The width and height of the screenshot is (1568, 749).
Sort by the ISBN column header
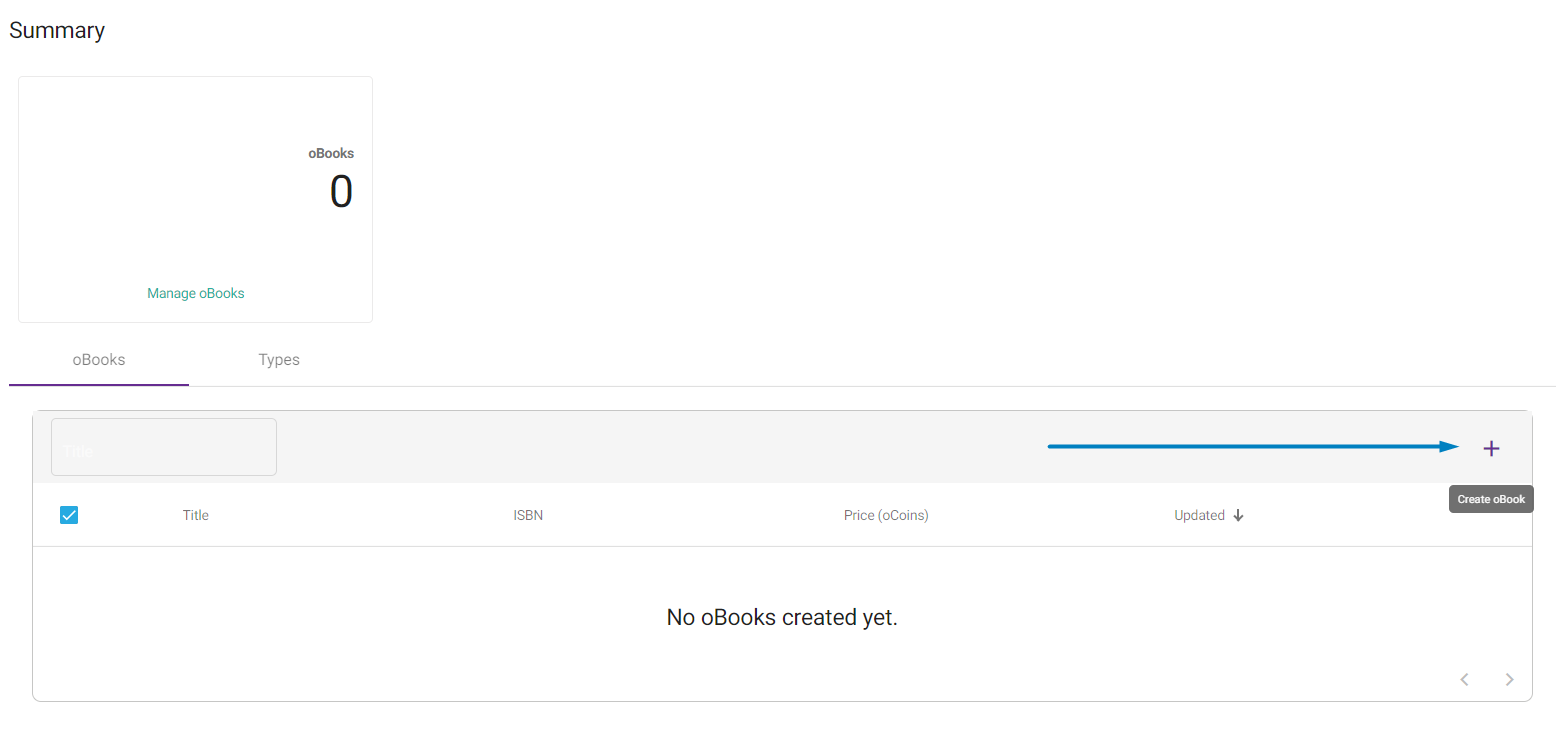[528, 515]
